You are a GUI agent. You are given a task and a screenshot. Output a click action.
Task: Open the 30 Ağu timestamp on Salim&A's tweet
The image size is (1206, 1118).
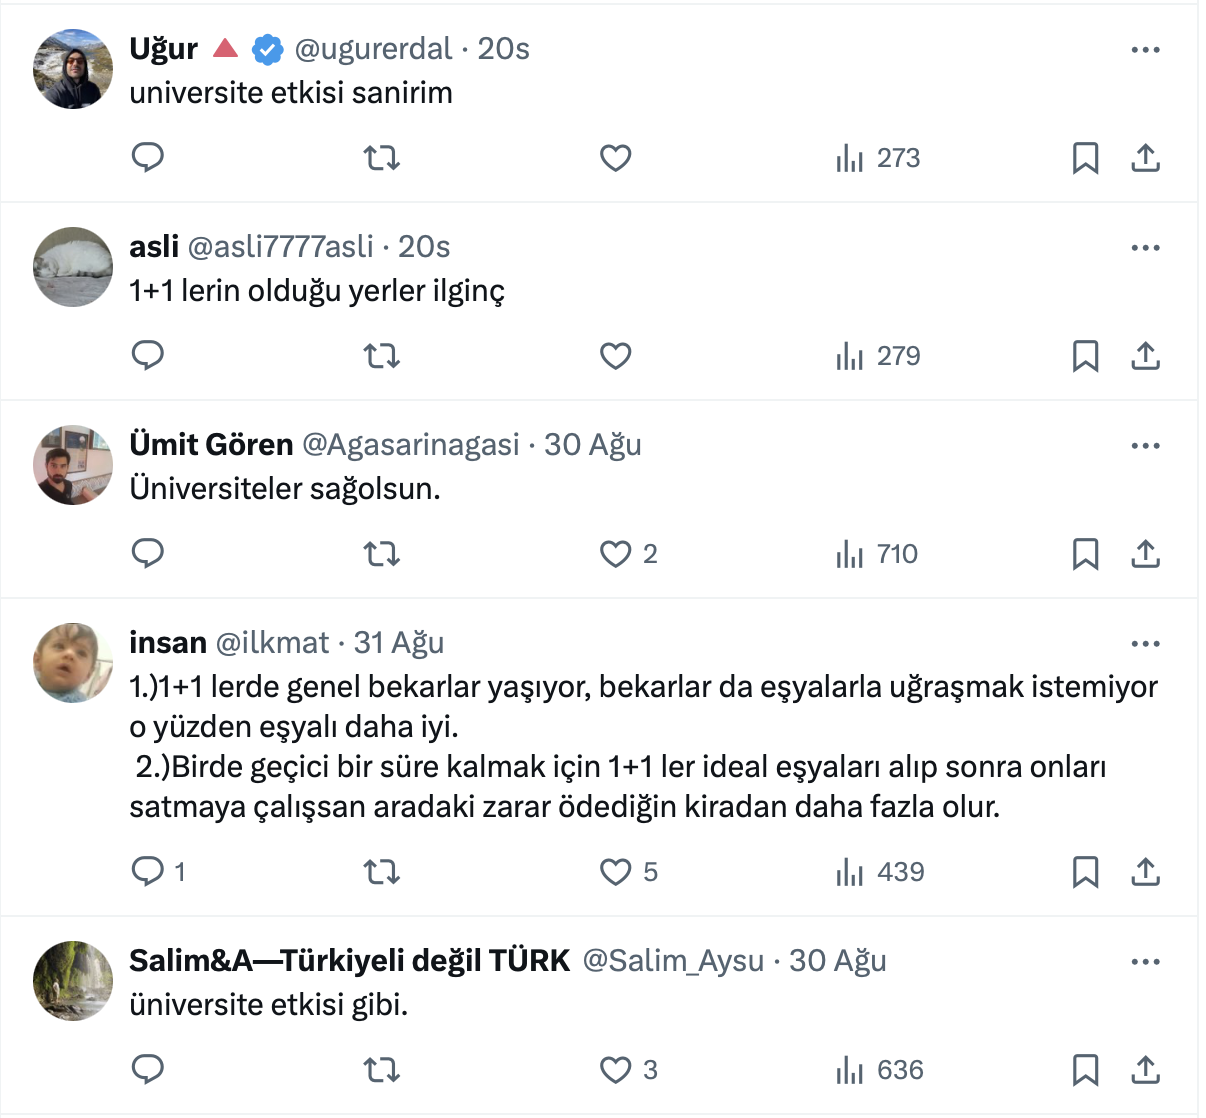coord(837,961)
